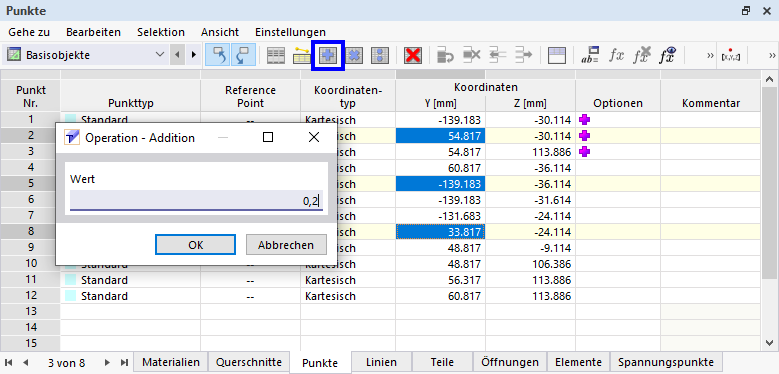Click greyed left-pointing arrow rows icon

(x=497, y=55)
